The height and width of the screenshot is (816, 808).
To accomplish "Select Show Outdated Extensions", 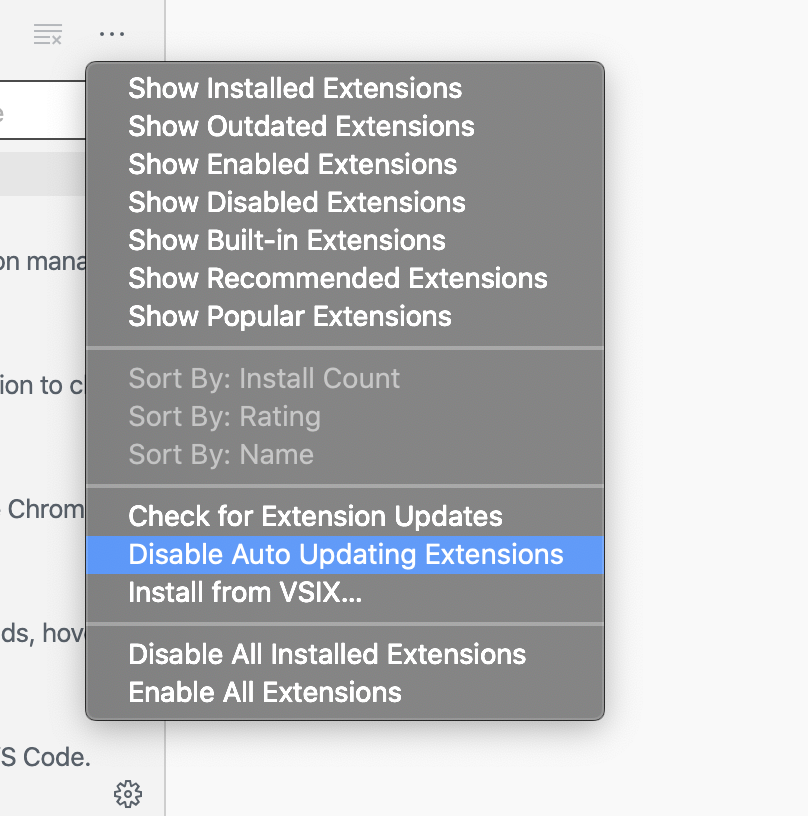I will [x=300, y=127].
